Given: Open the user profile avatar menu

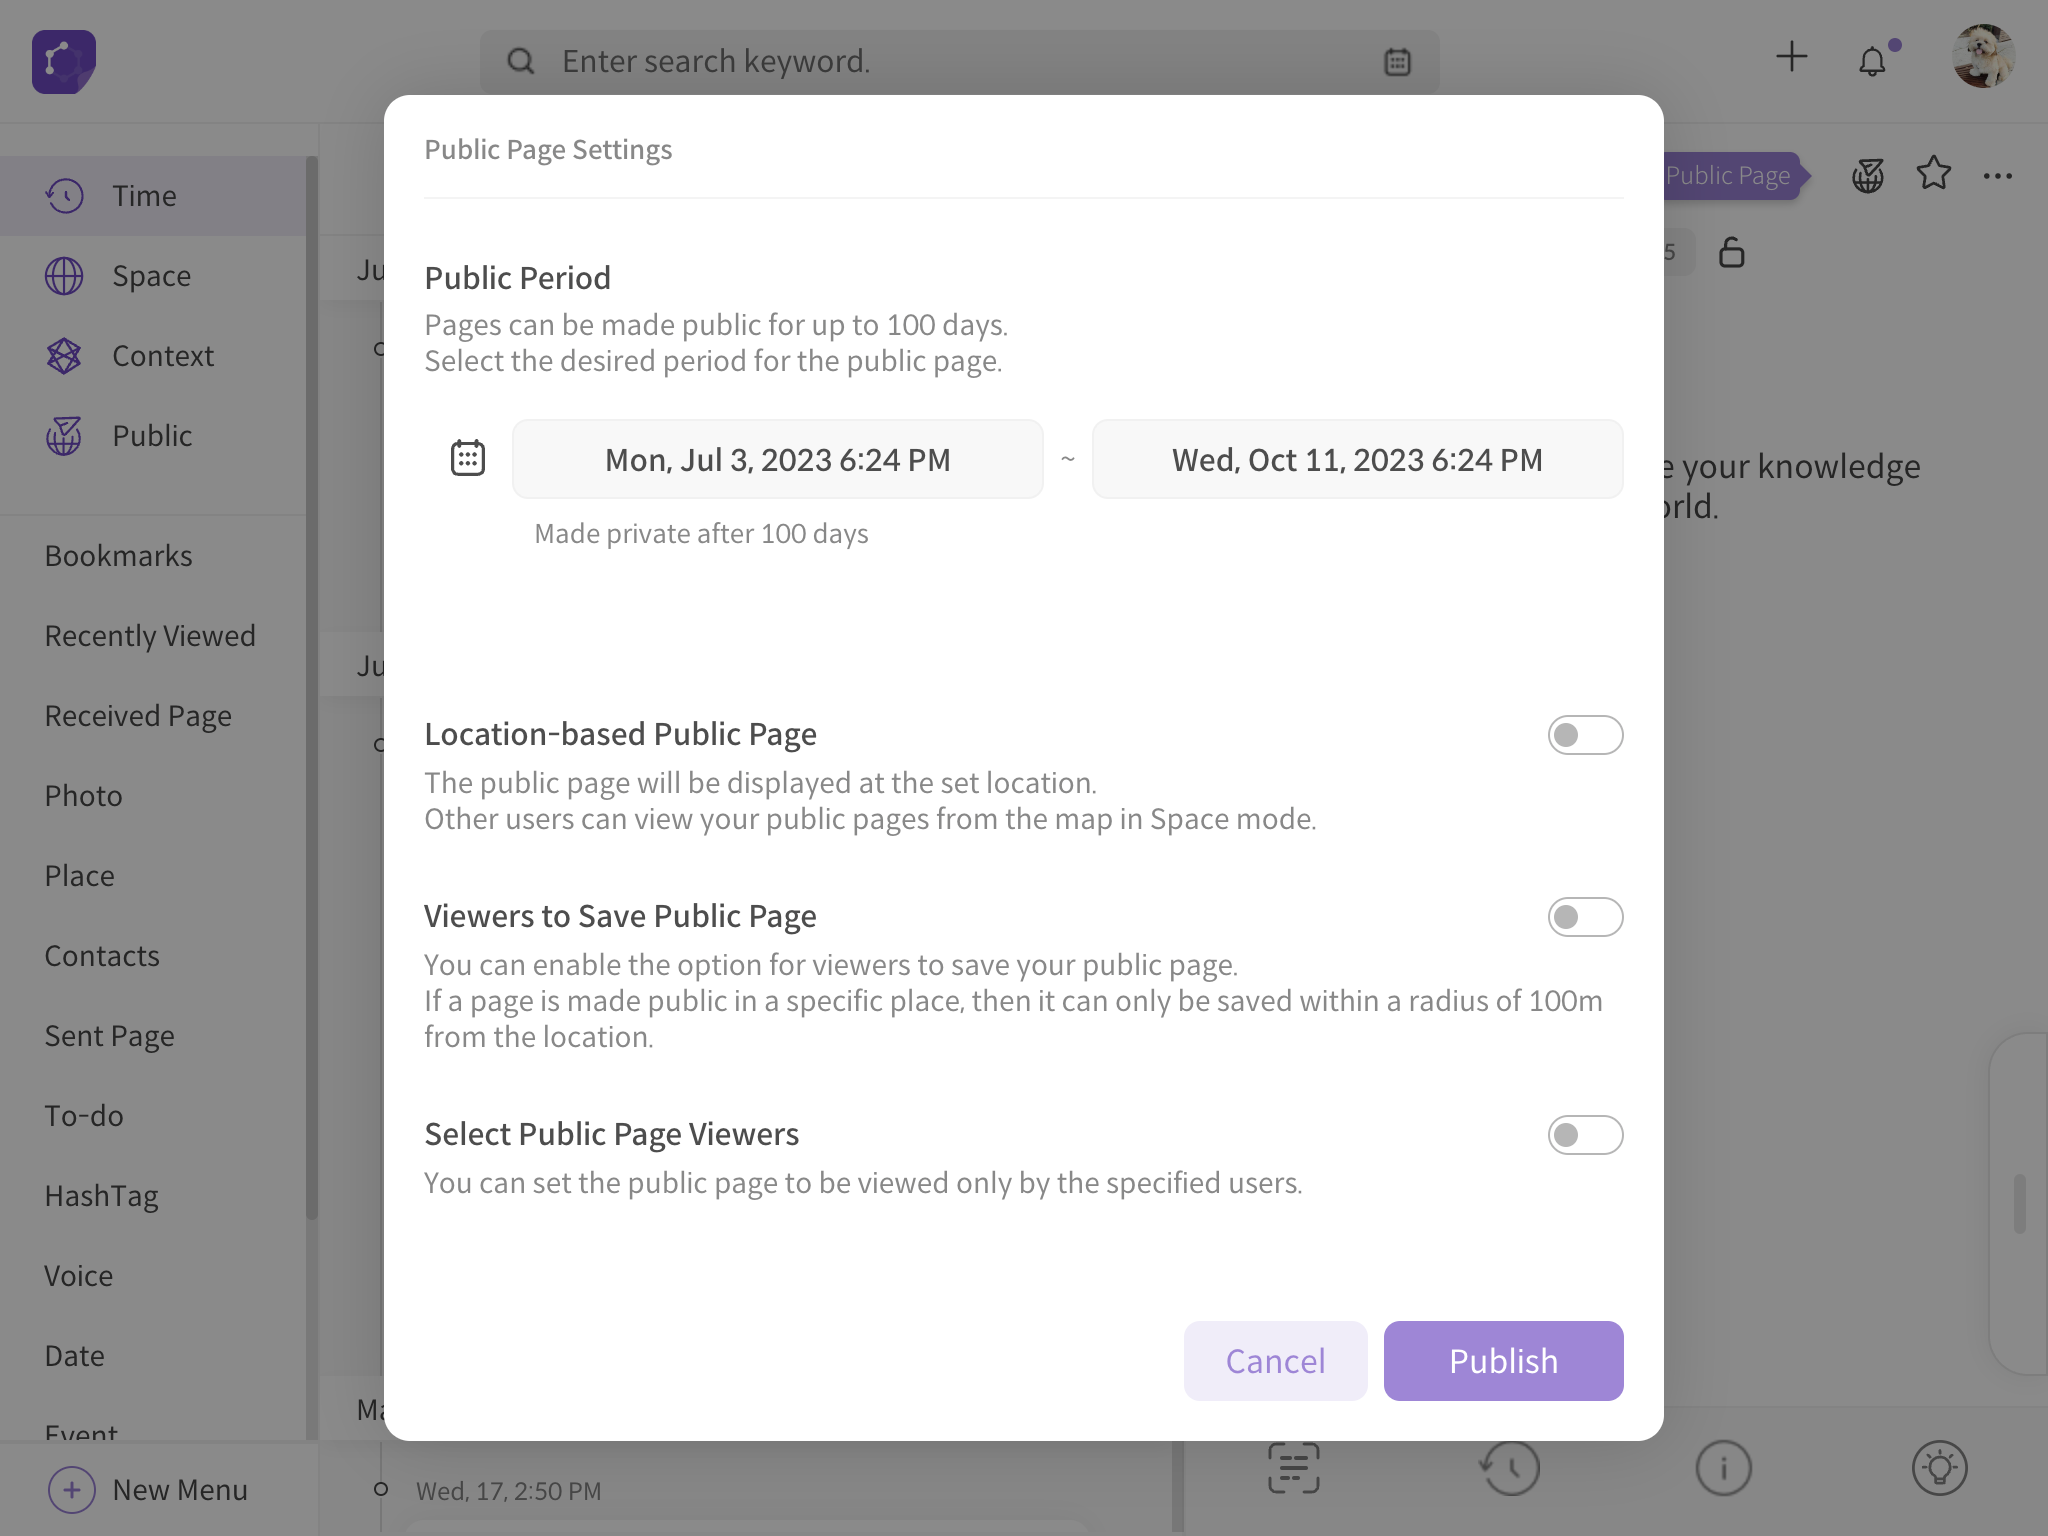Looking at the screenshot, I should 1983,57.
